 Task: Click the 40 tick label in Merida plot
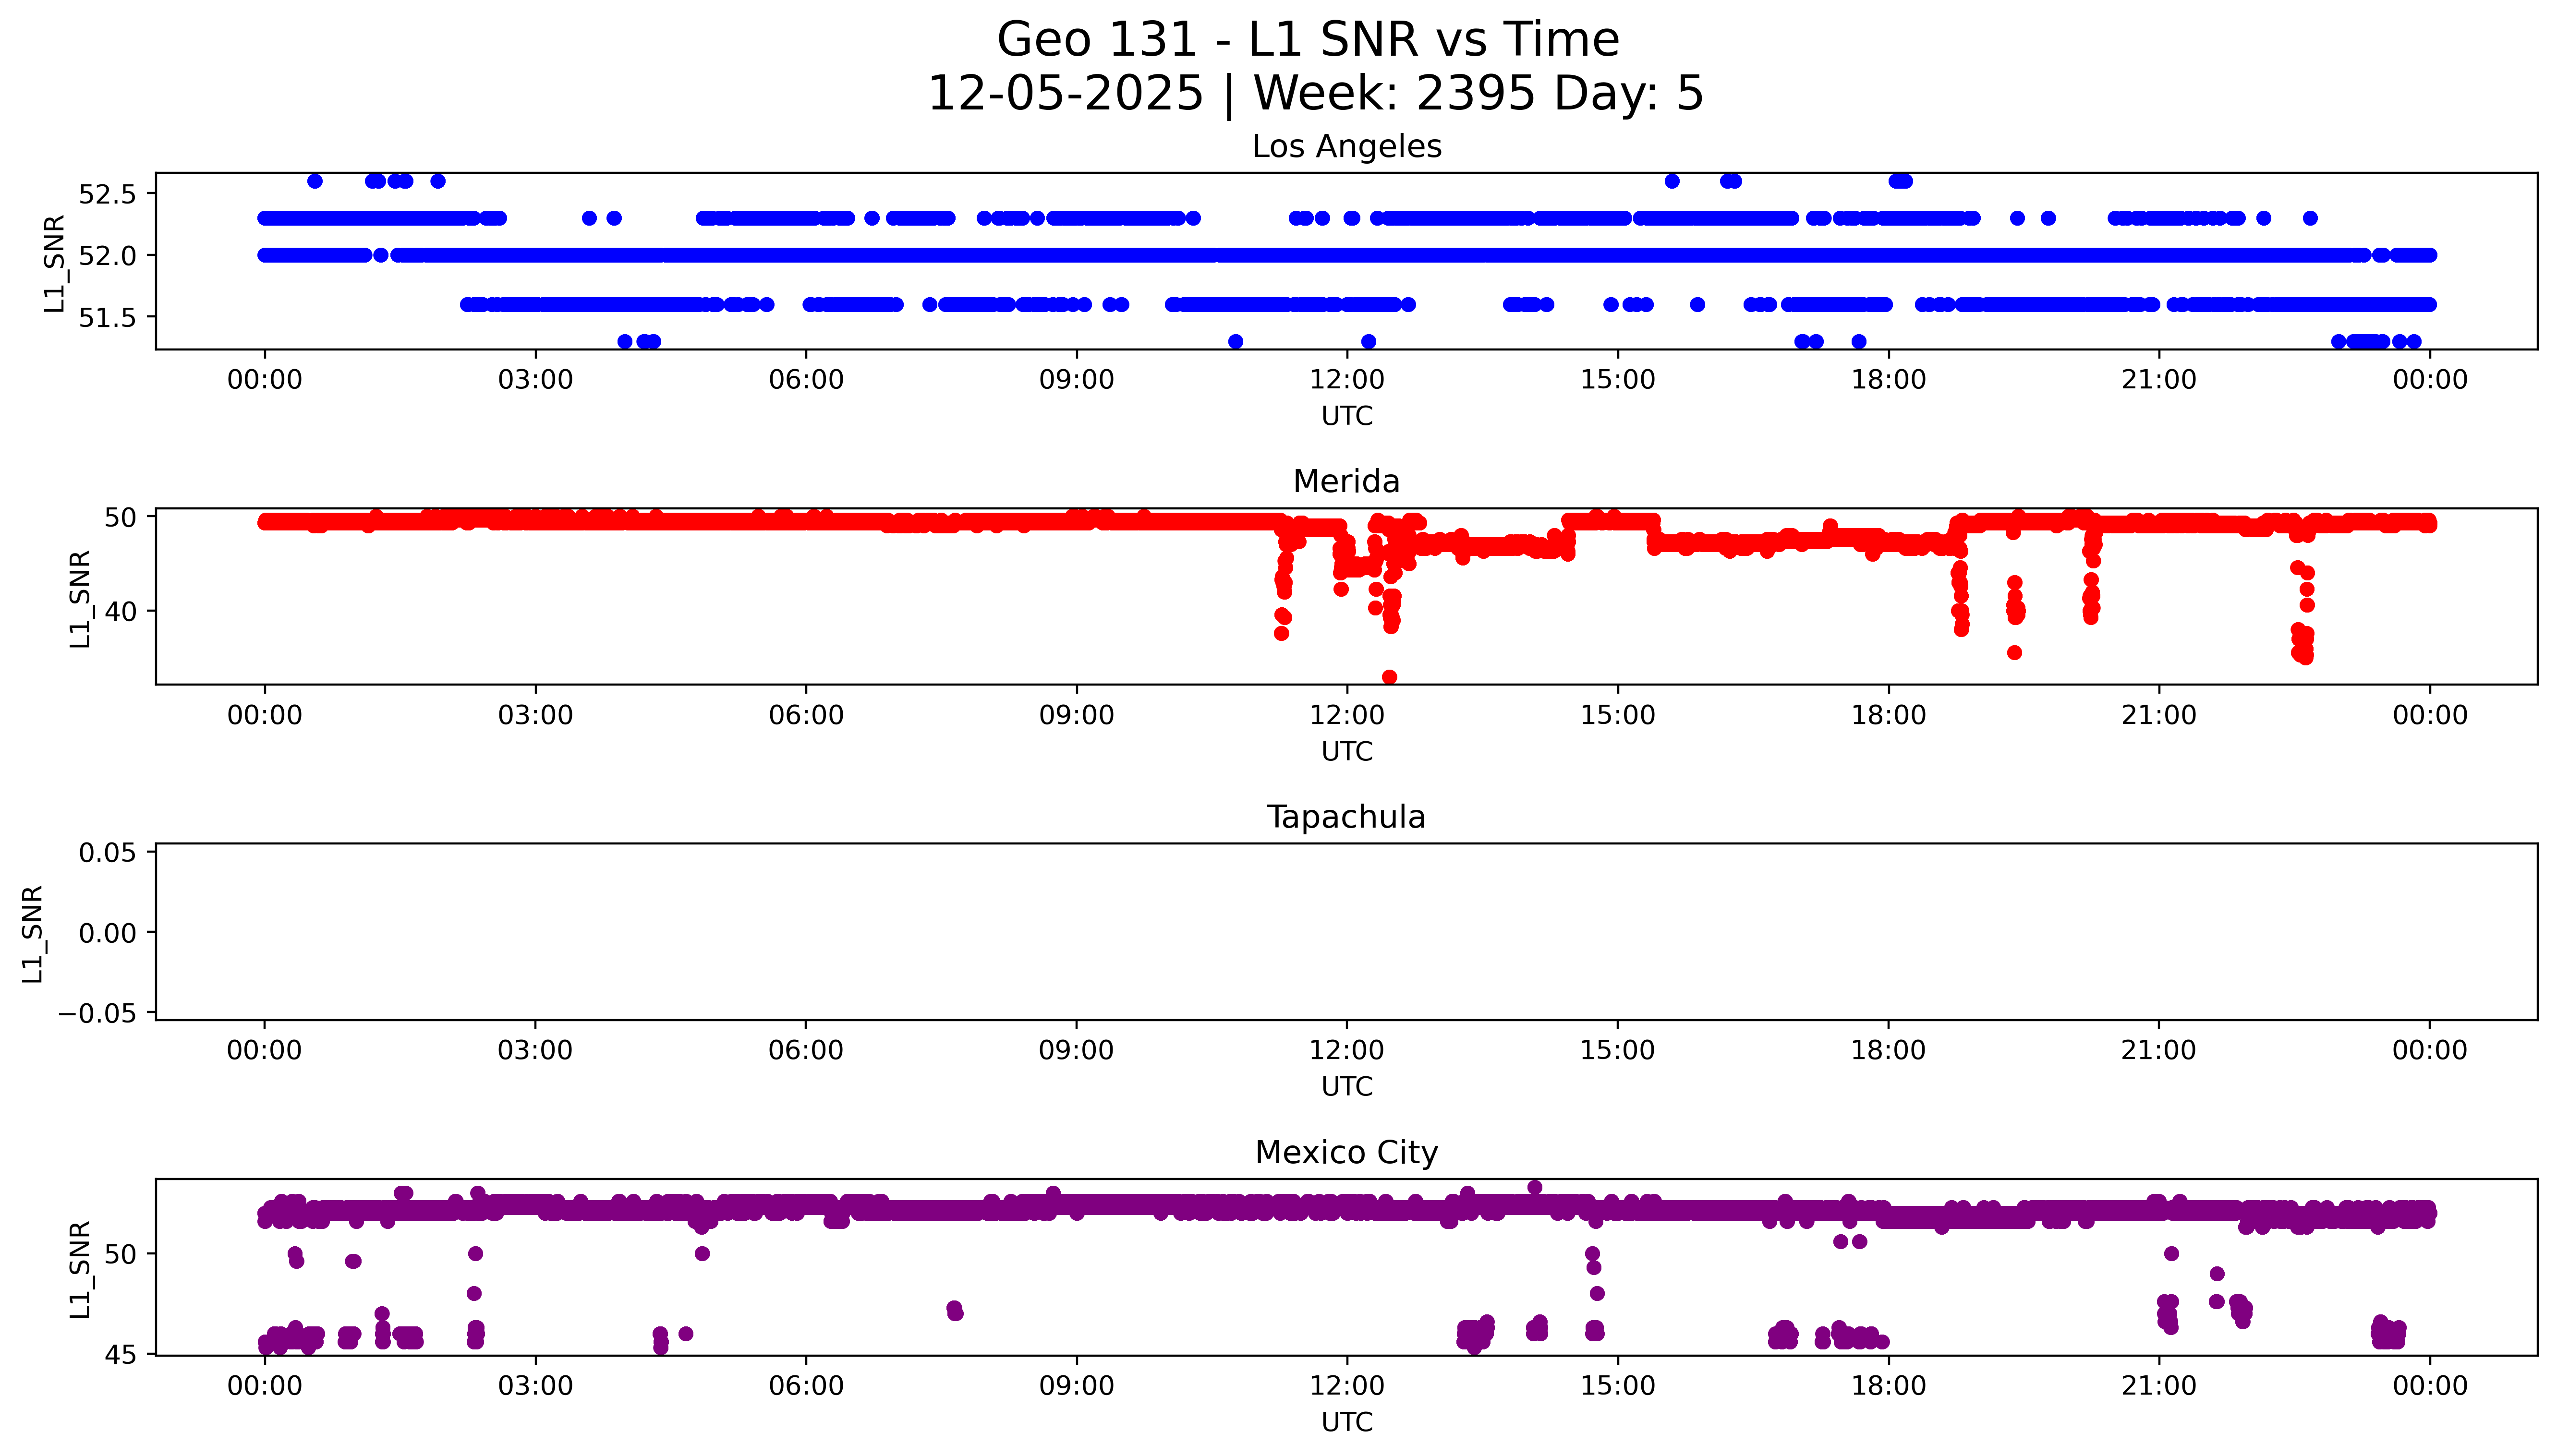[120, 611]
